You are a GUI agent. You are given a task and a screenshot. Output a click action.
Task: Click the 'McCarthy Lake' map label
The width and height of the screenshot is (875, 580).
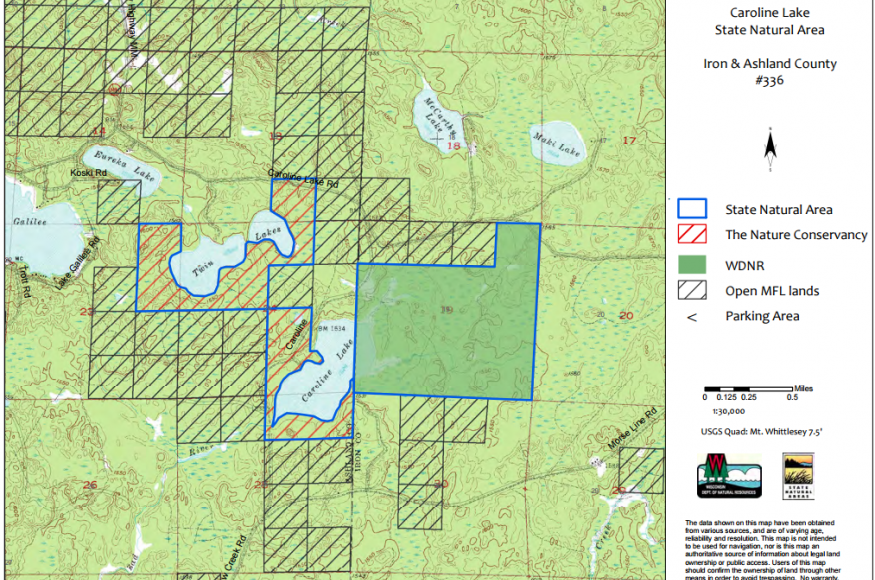click(x=438, y=118)
